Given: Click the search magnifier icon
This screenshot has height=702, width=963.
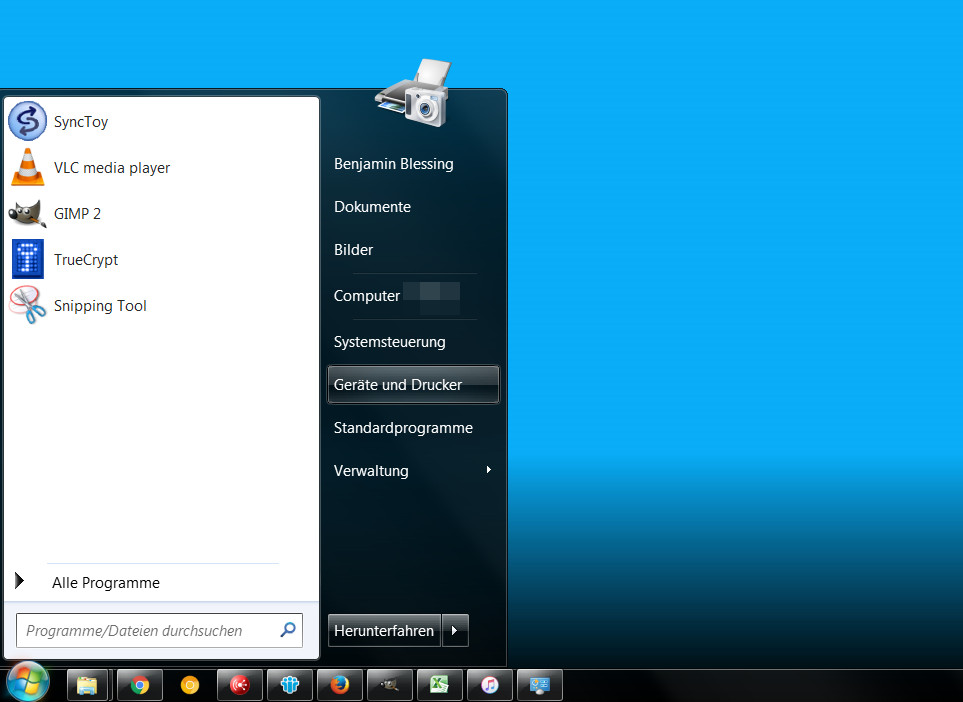Looking at the screenshot, I should [x=288, y=630].
